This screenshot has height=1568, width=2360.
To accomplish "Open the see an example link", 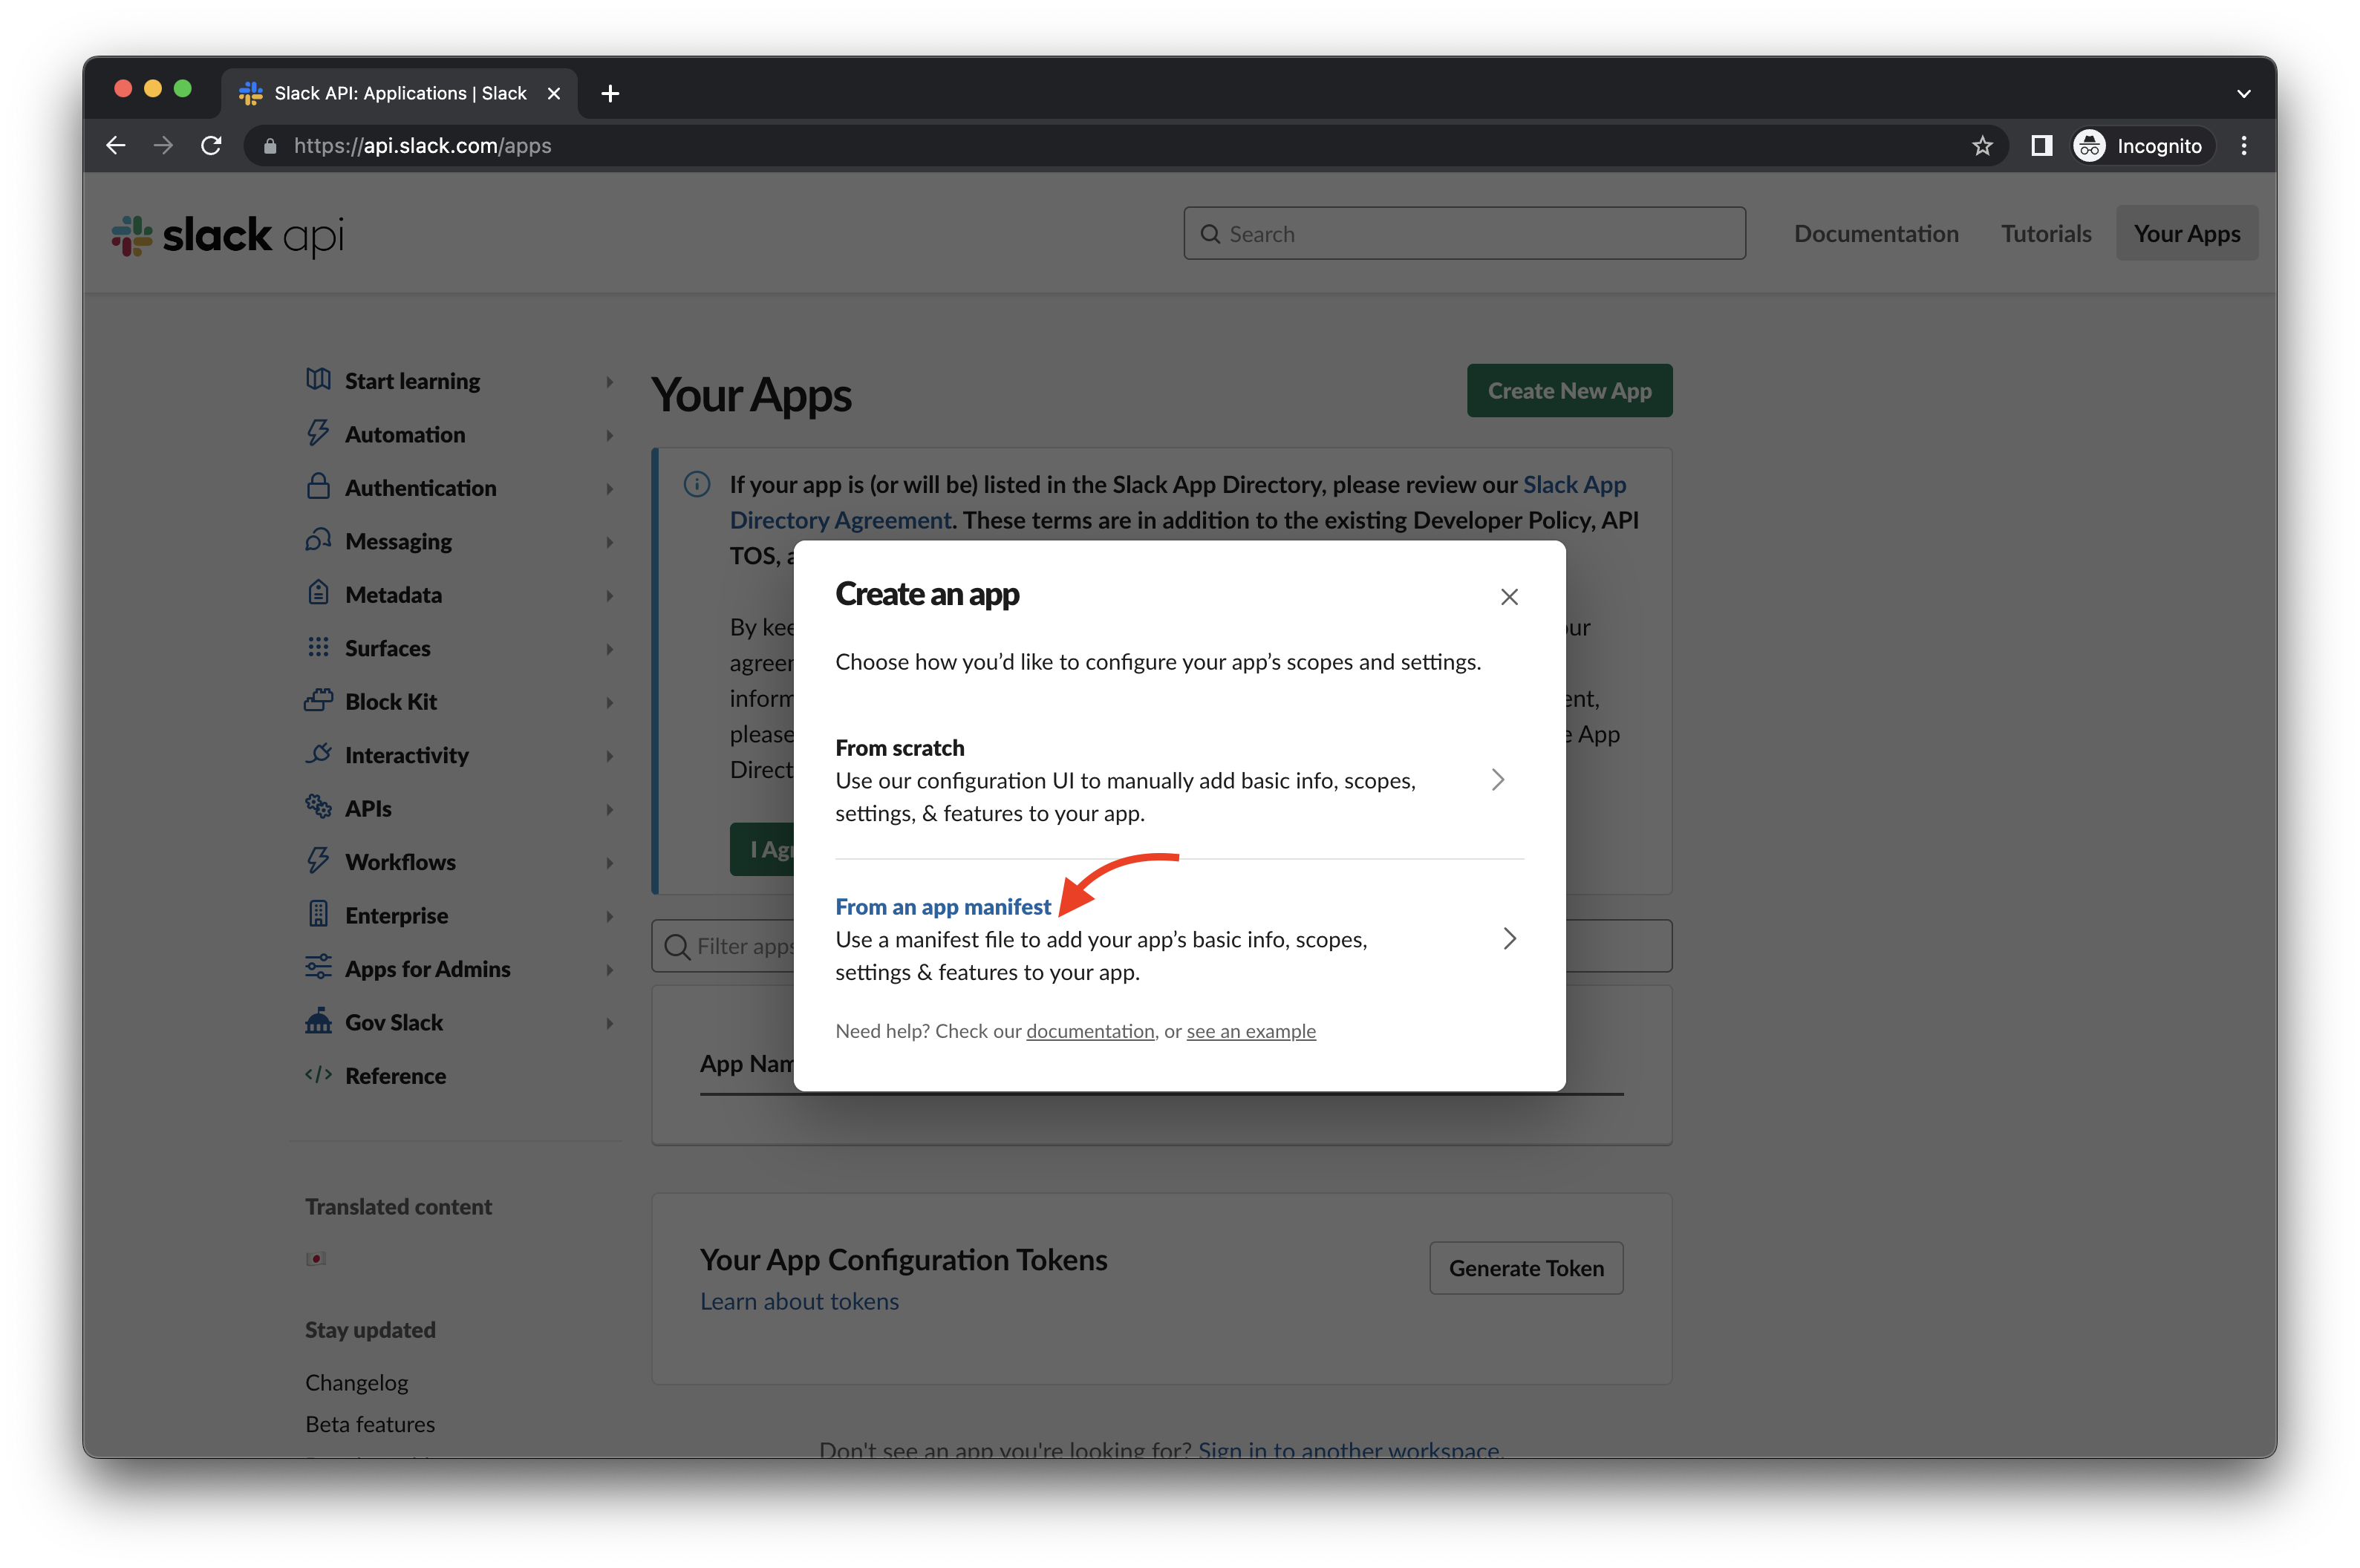I will (x=1251, y=1031).
